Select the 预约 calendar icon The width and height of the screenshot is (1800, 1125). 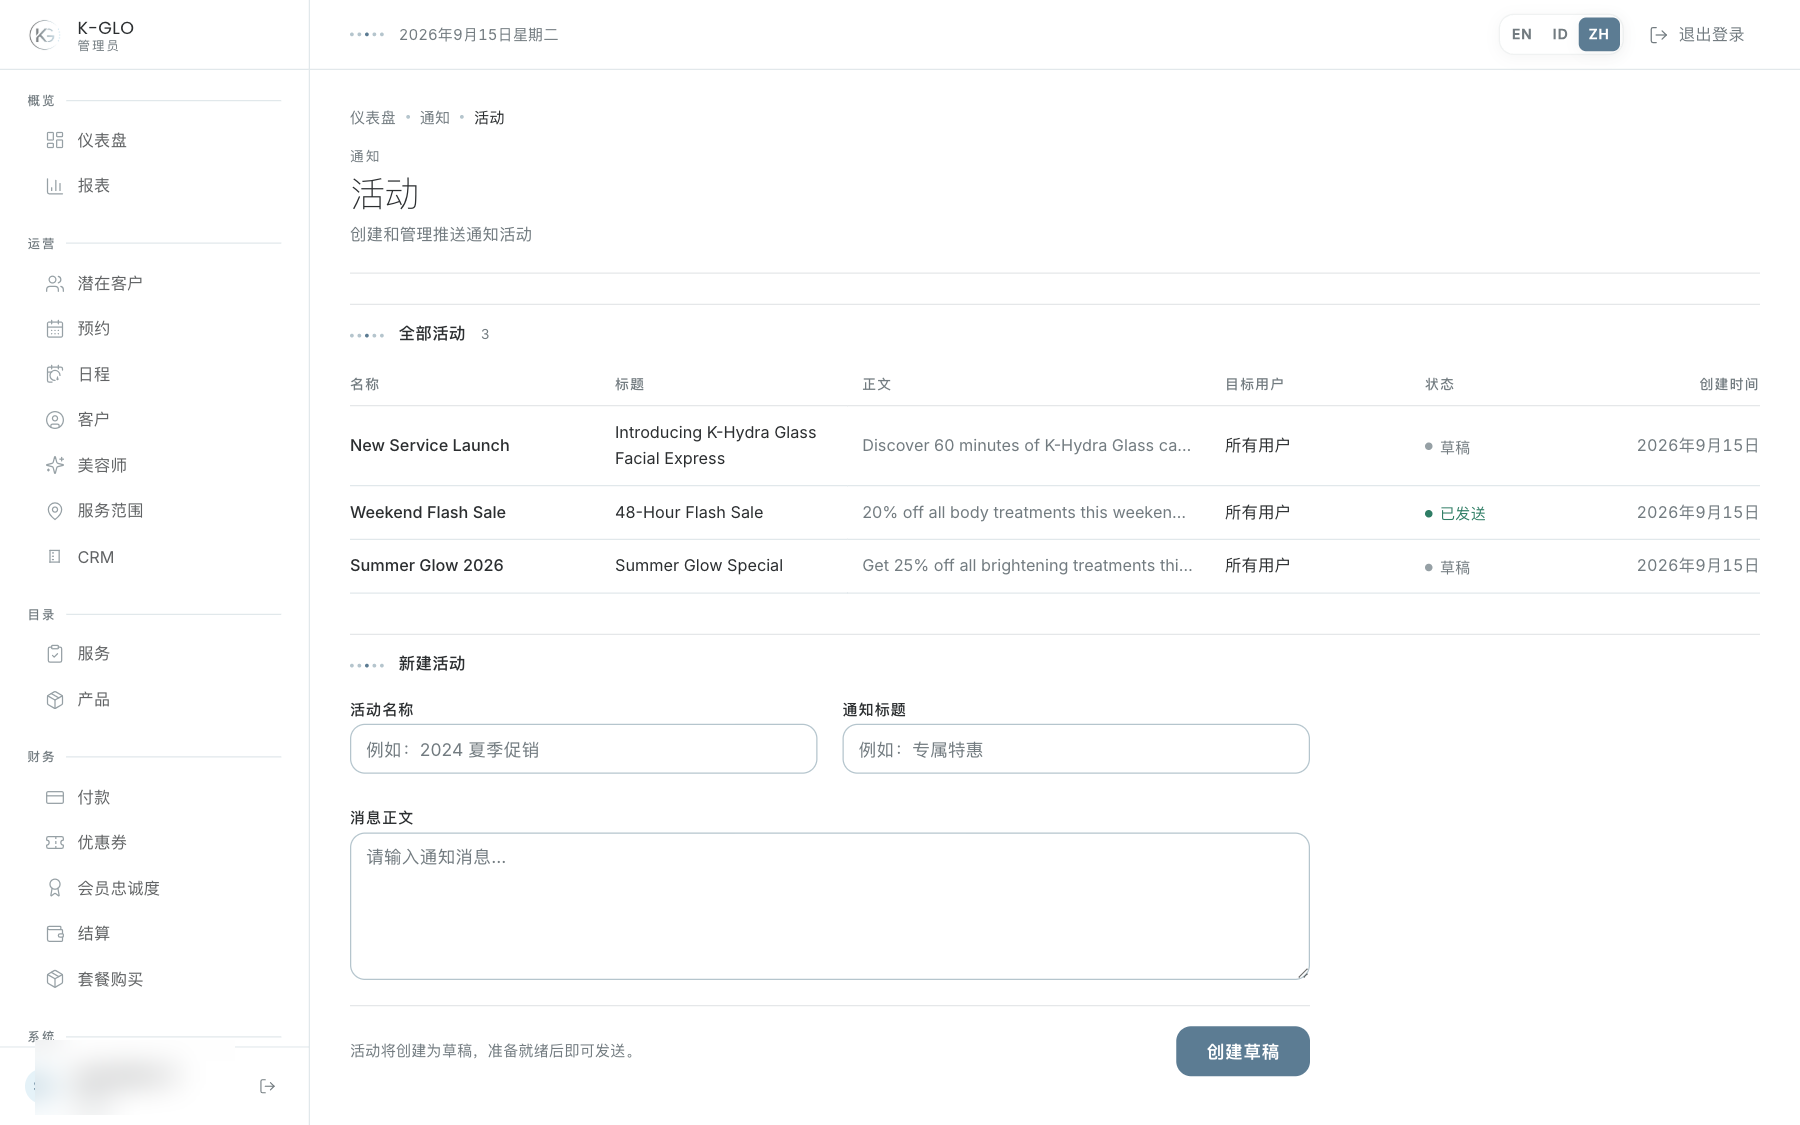pyautogui.click(x=55, y=329)
